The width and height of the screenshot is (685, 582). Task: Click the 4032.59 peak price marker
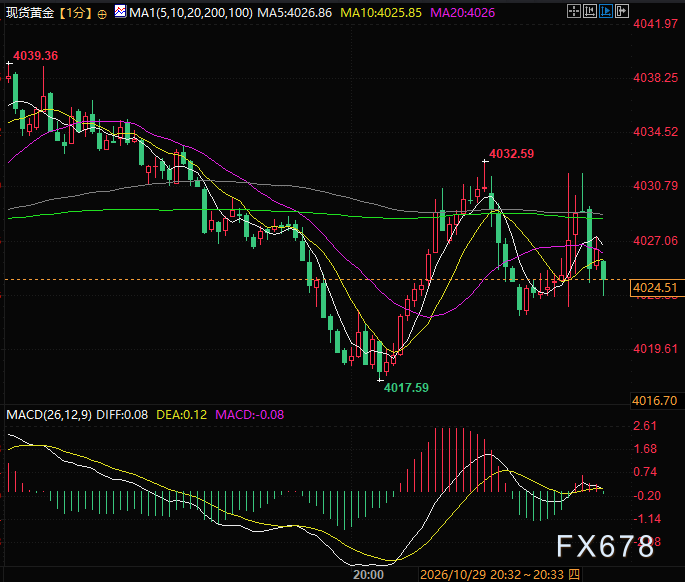click(512, 154)
